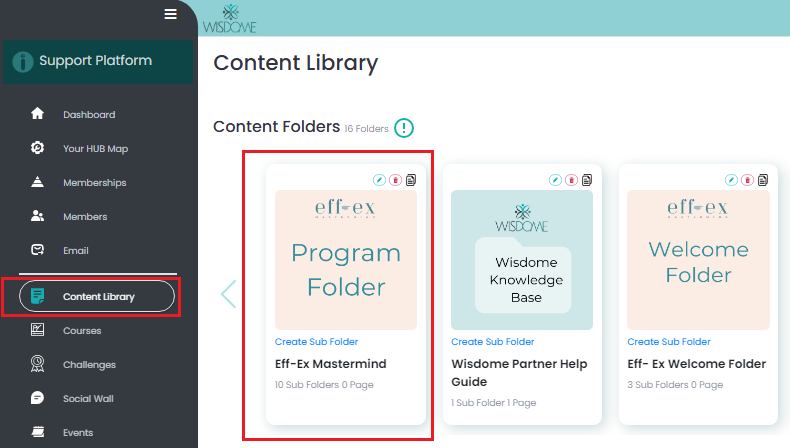Click the Email envelope icon
Screen dimensions: 790x448
[37, 249]
